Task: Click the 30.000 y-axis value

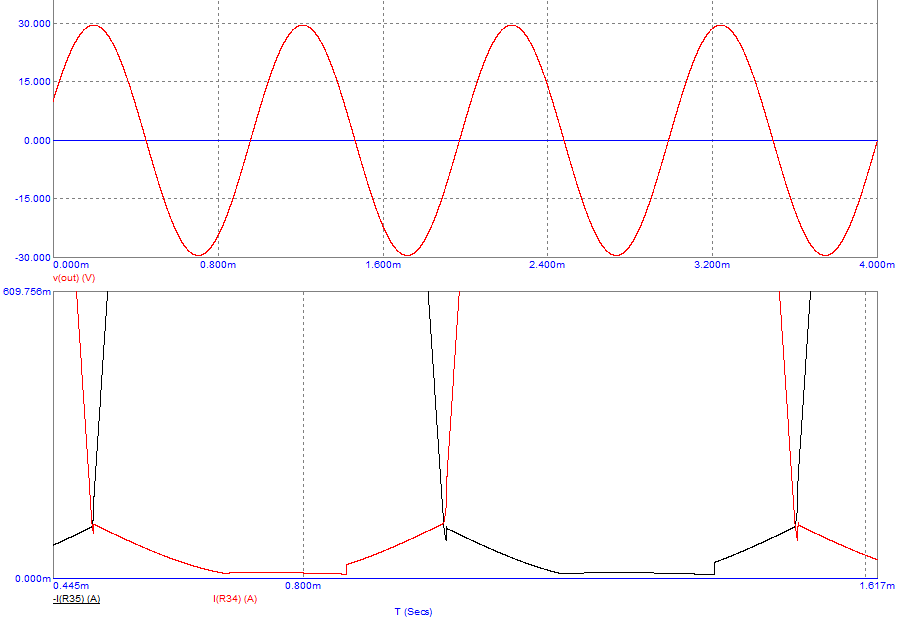Action: (x=34, y=24)
